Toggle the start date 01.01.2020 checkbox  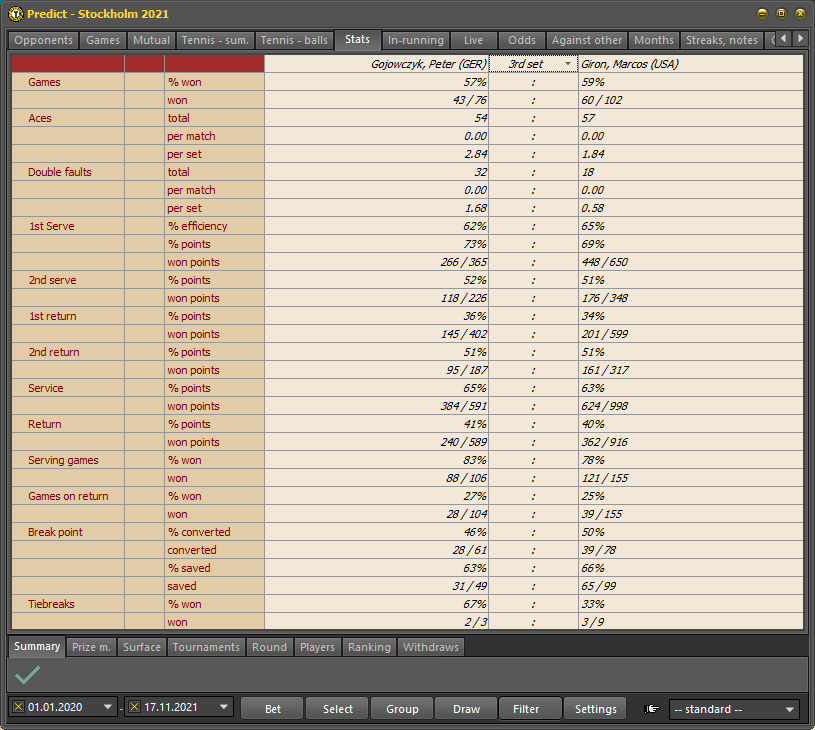tap(18, 708)
